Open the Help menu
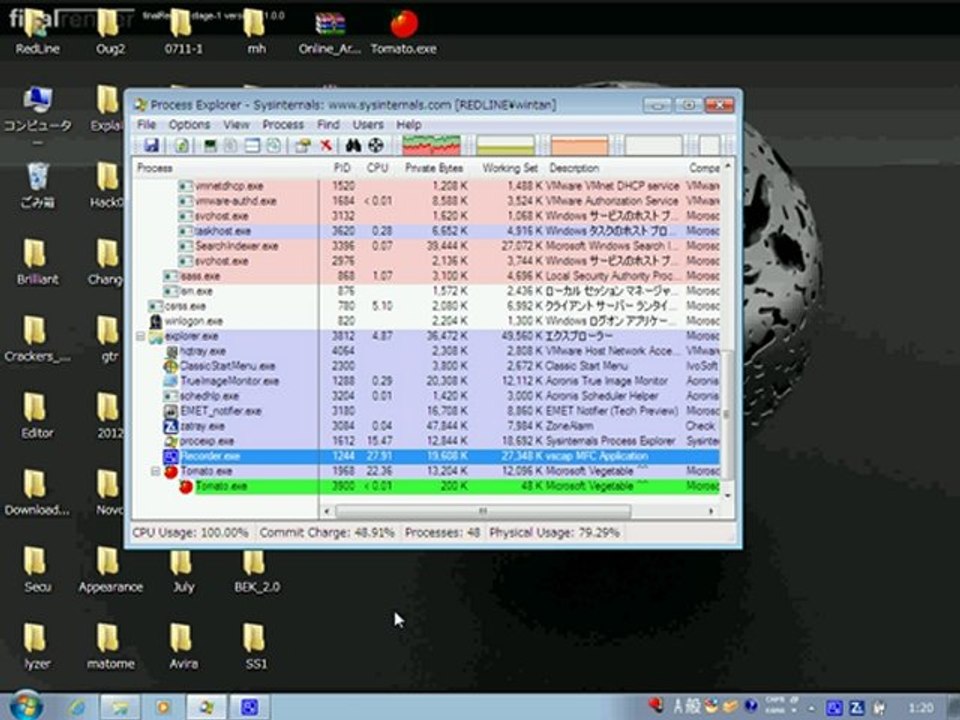The width and height of the screenshot is (960, 720). (408, 124)
